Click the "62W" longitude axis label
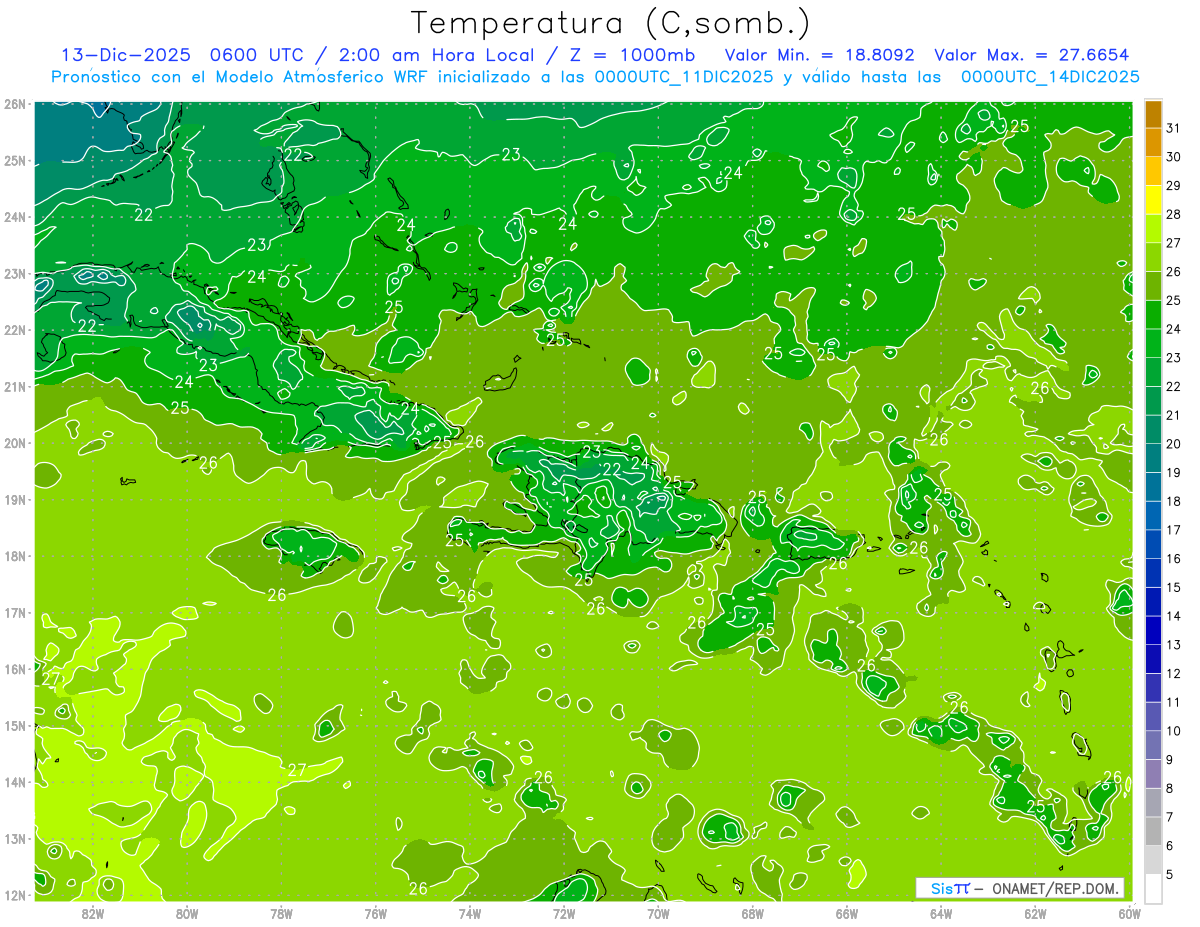This screenshot has height=927, width=1200. [x=1035, y=912]
